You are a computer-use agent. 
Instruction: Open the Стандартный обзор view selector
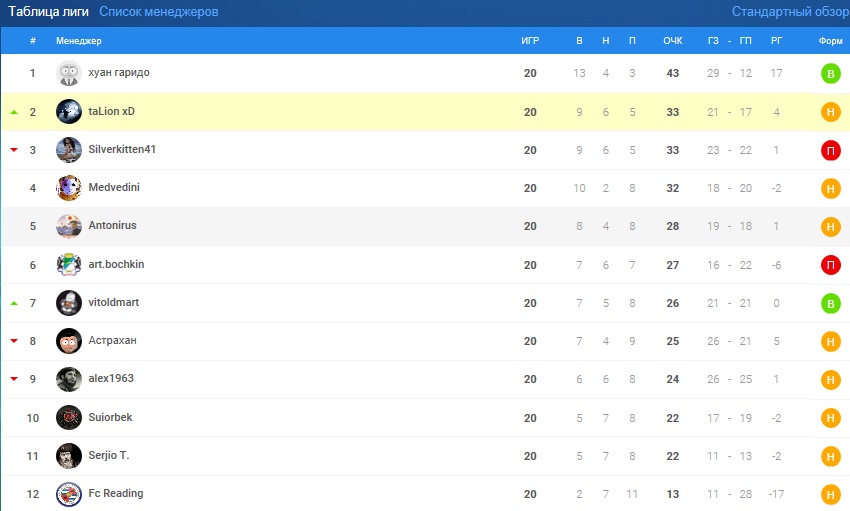coord(789,12)
